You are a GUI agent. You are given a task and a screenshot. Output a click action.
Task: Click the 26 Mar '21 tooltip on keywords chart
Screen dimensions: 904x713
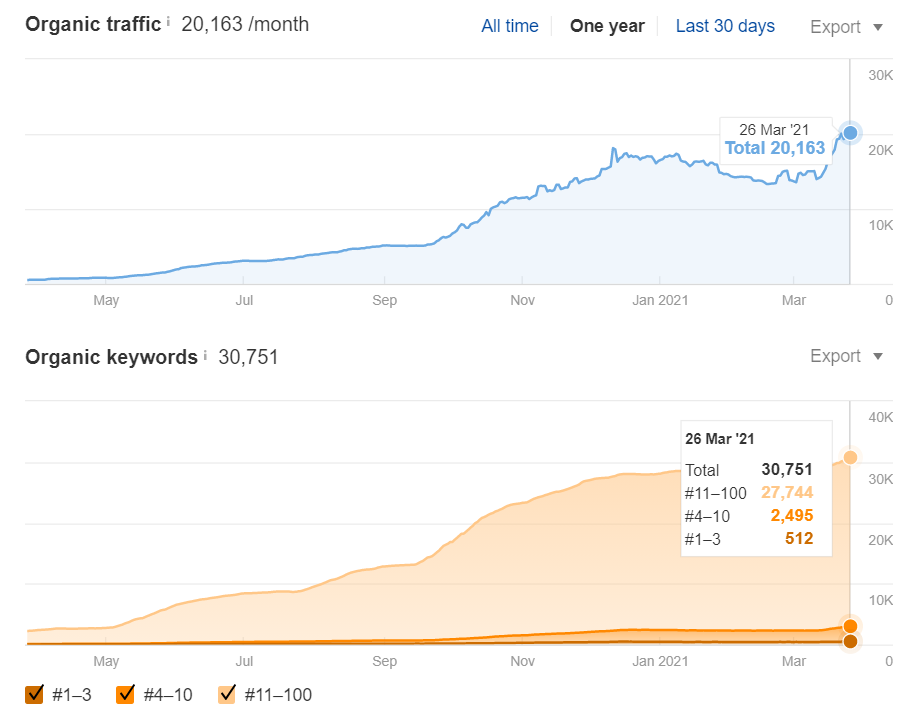point(720,438)
